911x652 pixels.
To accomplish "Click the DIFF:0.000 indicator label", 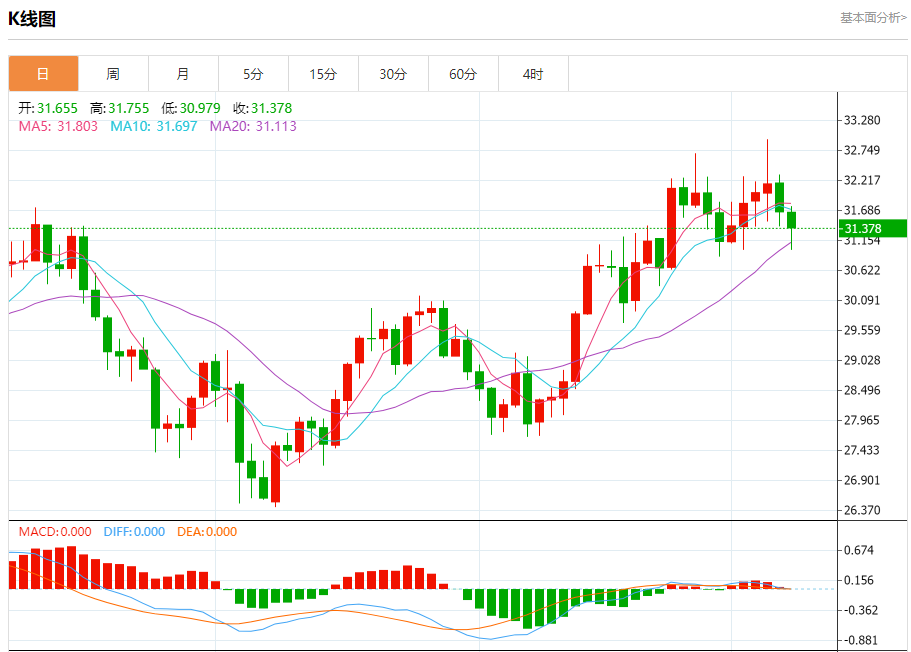I will [x=134, y=532].
